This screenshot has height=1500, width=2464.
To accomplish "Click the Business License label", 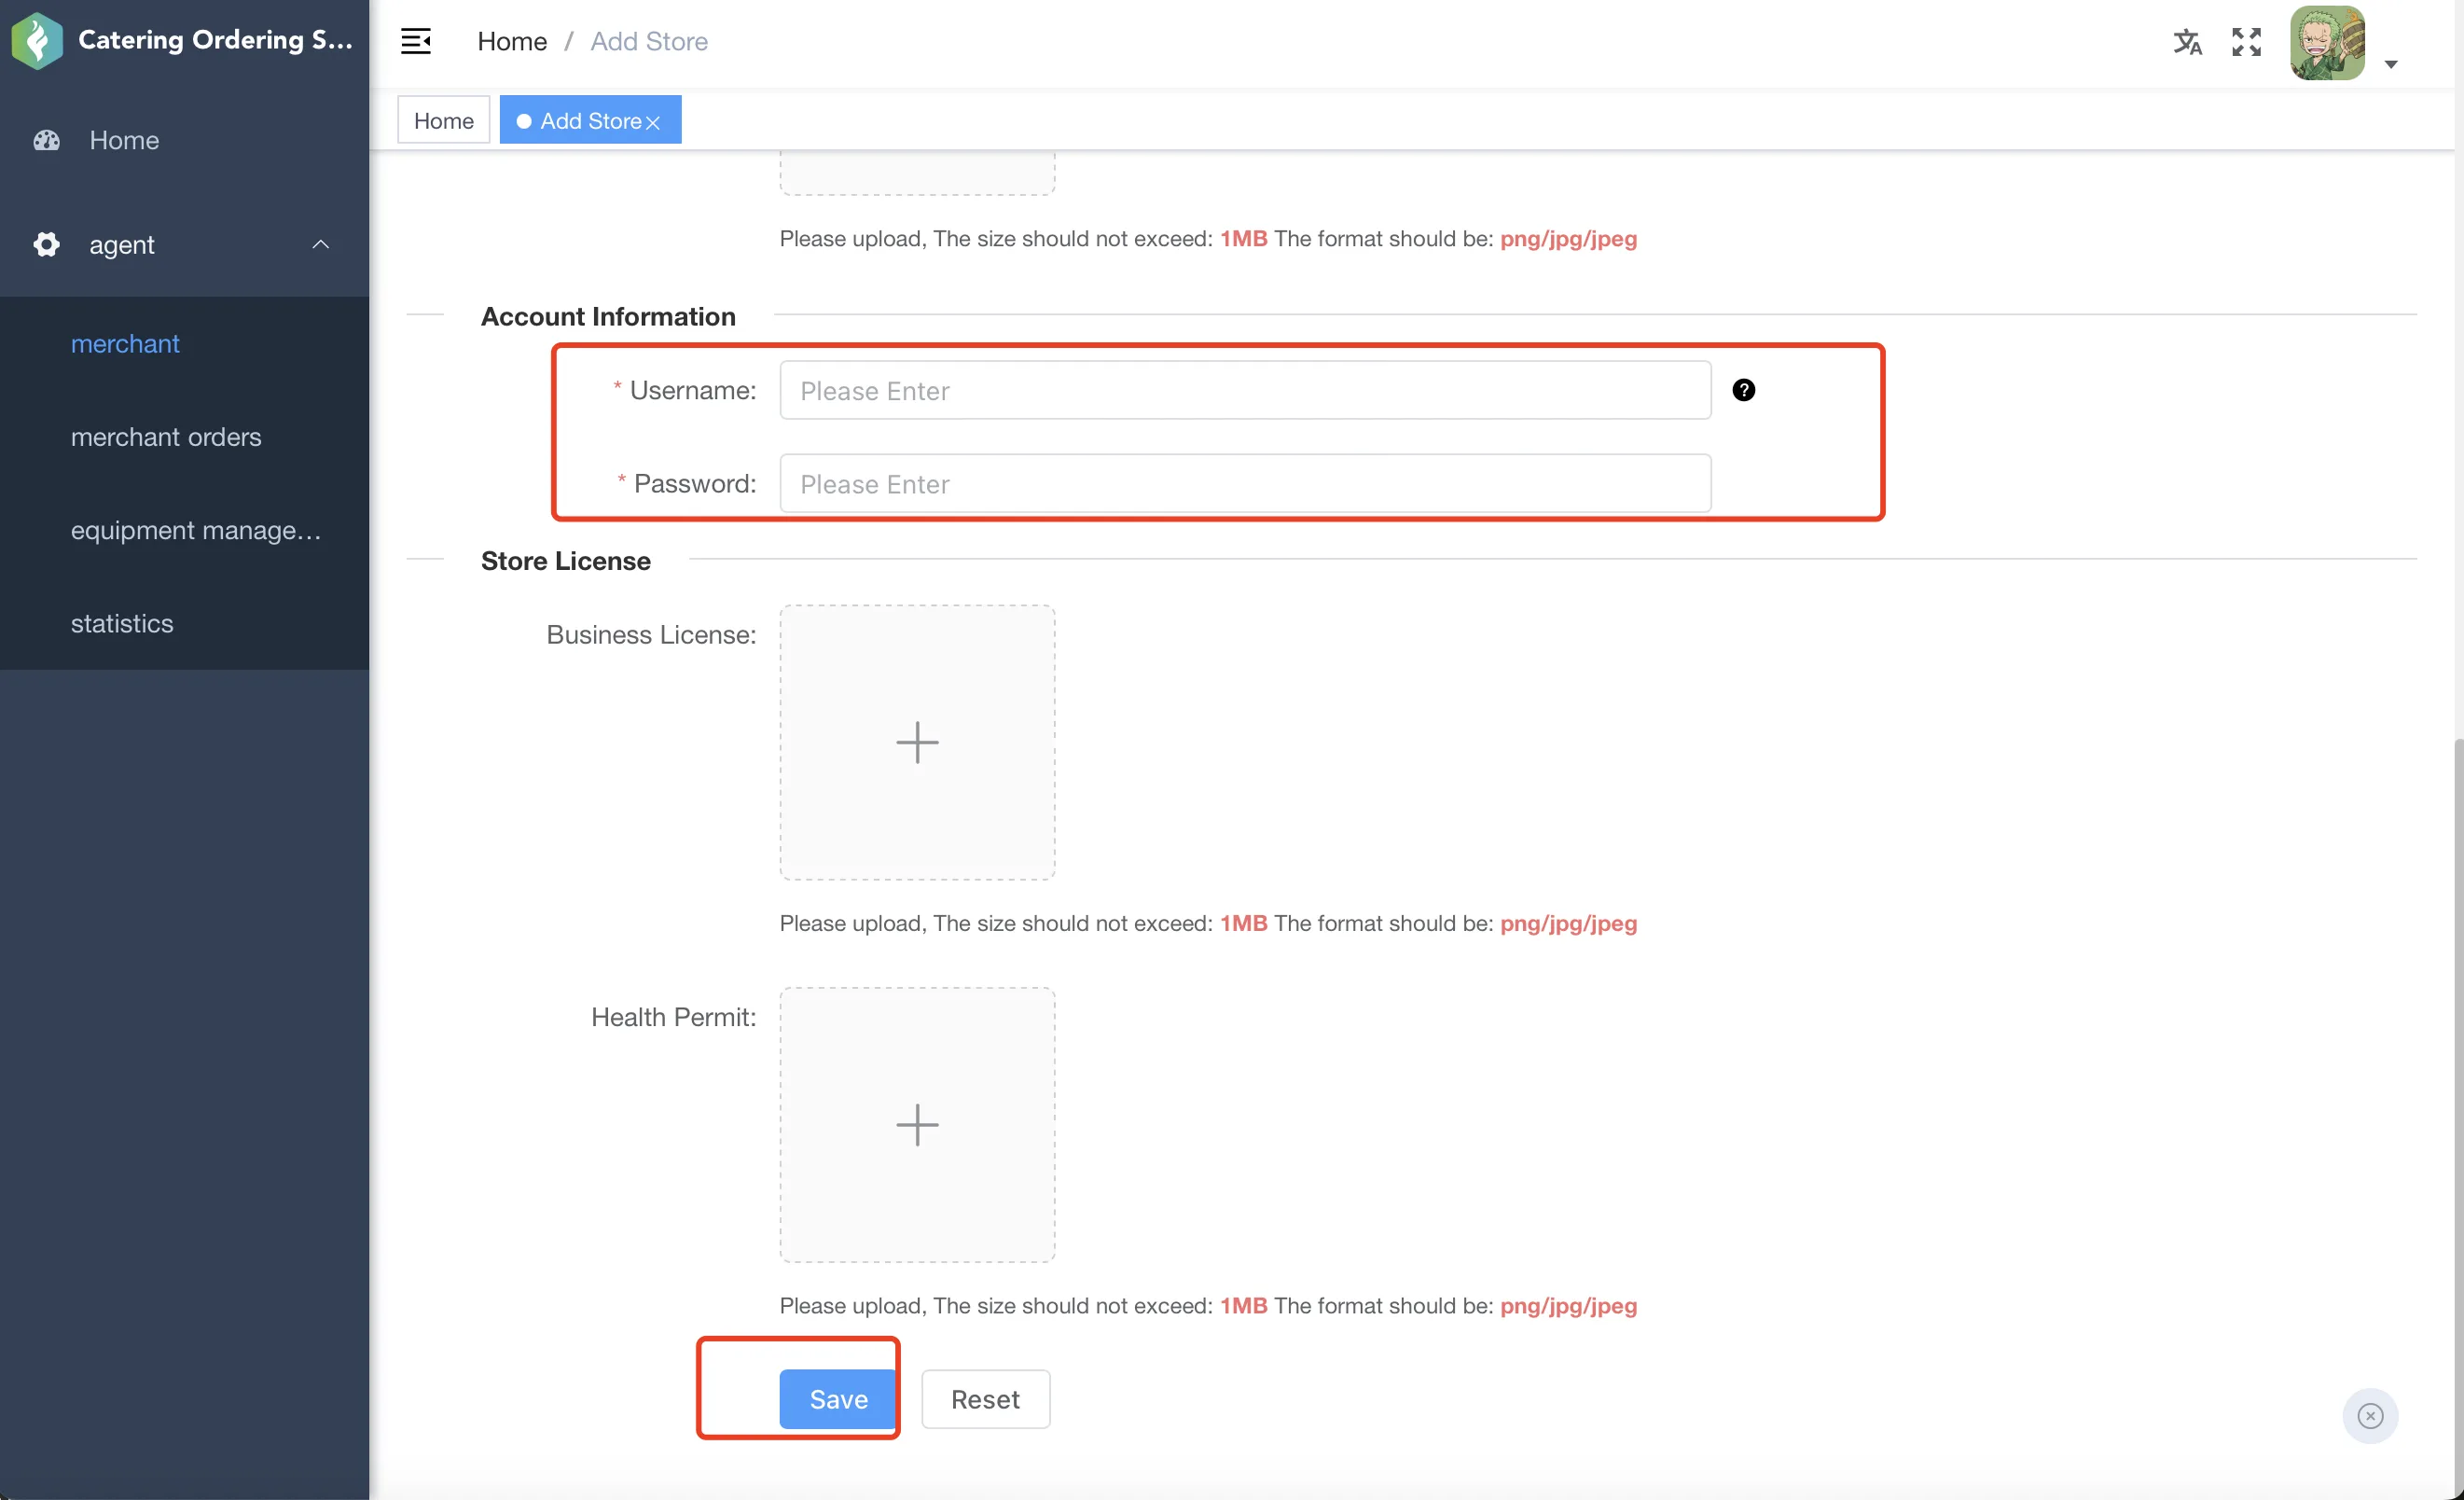I will pyautogui.click(x=651, y=635).
